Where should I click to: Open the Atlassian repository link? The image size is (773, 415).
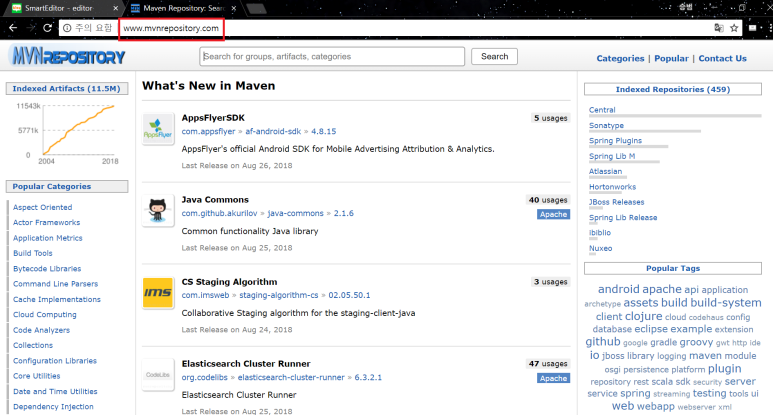(x=605, y=172)
